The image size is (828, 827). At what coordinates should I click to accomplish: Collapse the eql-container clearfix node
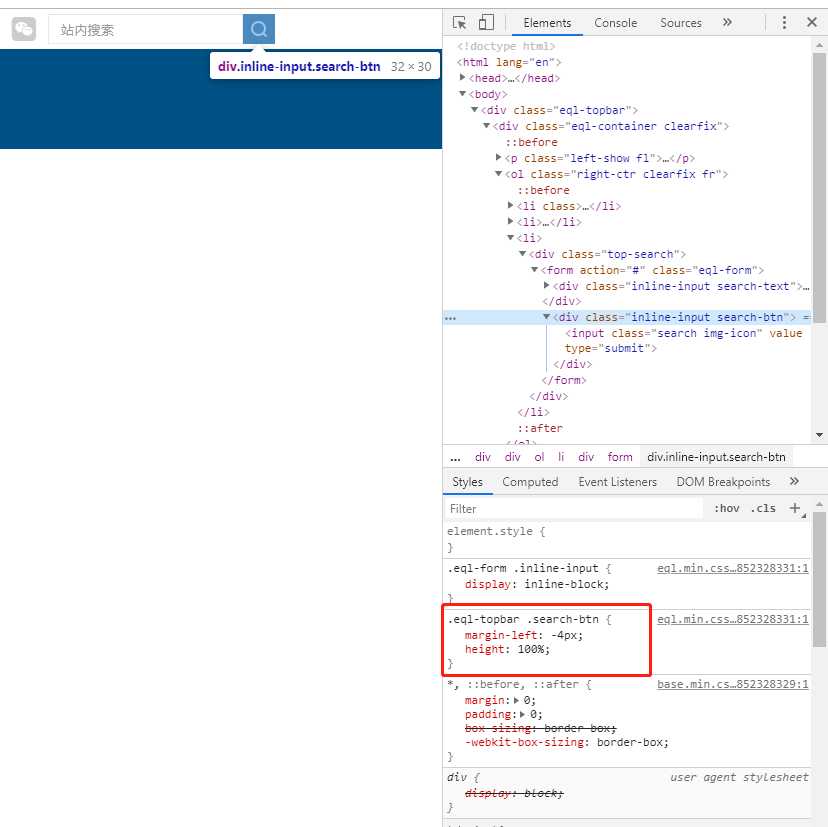point(487,126)
